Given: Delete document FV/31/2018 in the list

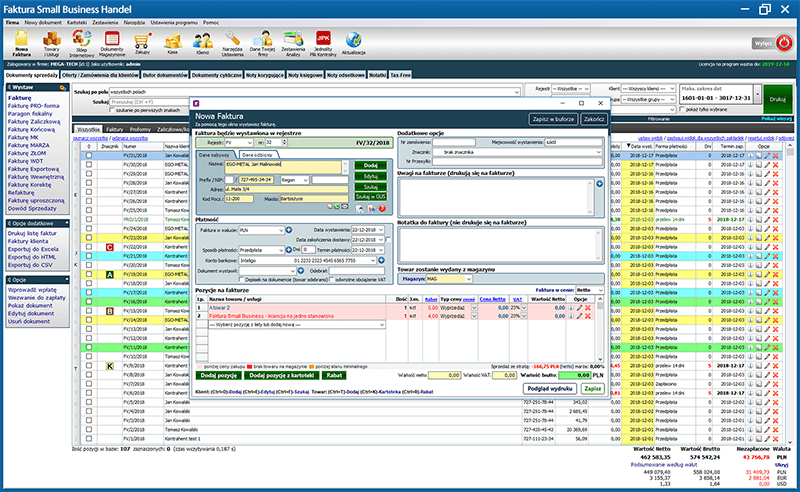Looking at the screenshot, I should pyautogui.click(x=776, y=156).
